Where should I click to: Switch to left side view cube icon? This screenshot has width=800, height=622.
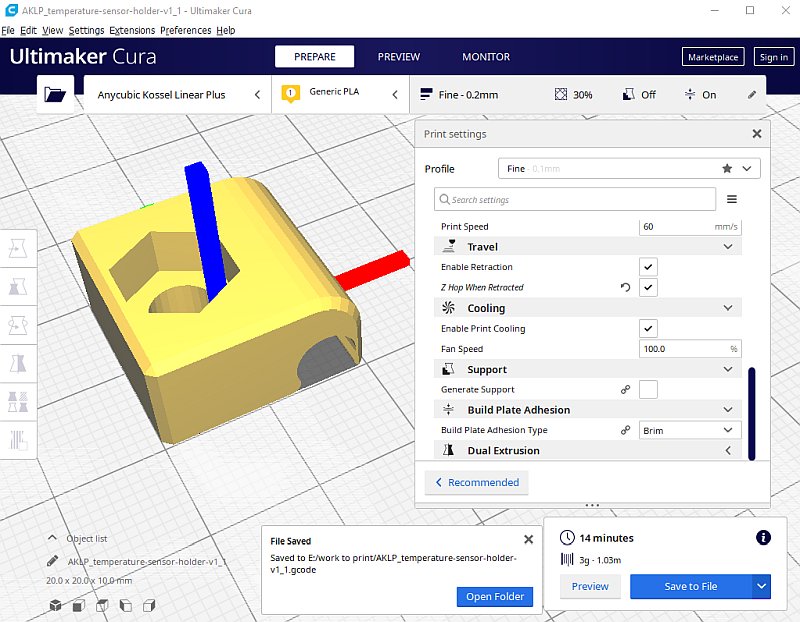[x=126, y=606]
